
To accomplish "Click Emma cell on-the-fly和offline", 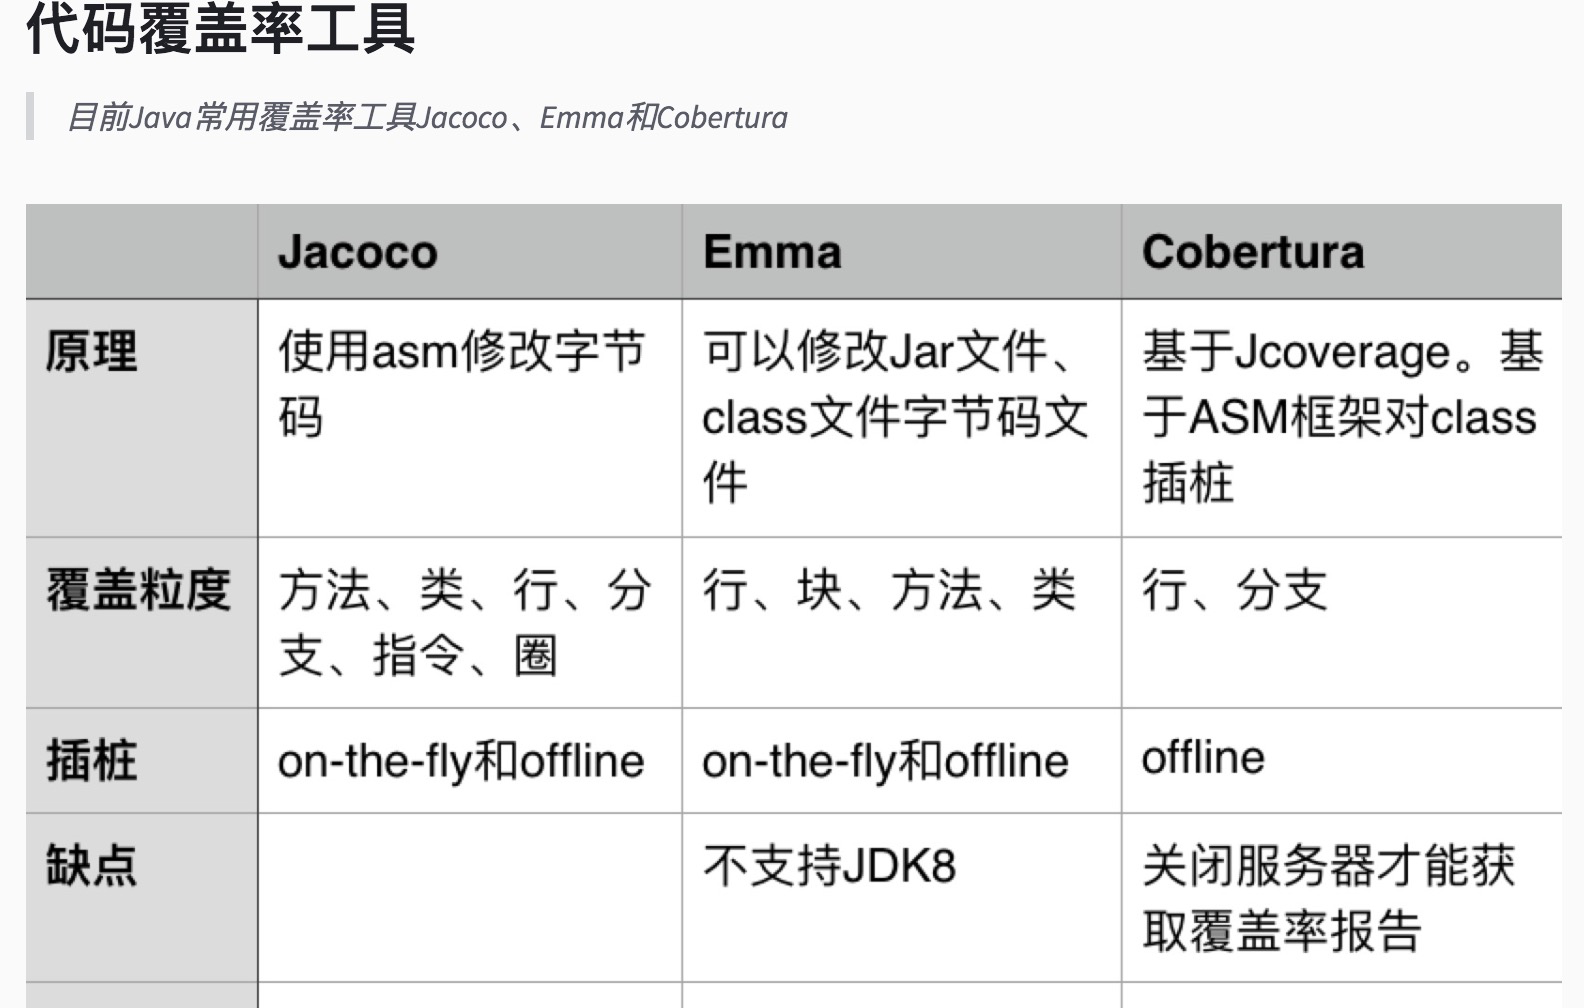I will [902, 761].
